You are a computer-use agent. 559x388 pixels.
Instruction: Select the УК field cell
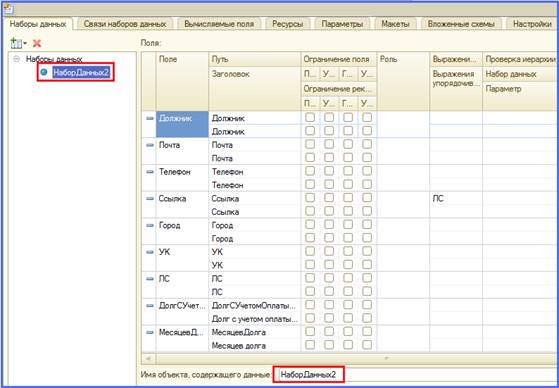pyautogui.click(x=182, y=258)
